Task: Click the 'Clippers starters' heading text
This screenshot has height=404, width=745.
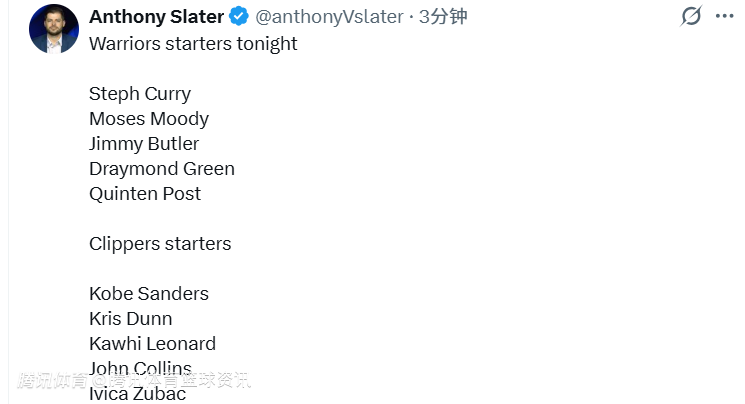Action: pos(160,243)
